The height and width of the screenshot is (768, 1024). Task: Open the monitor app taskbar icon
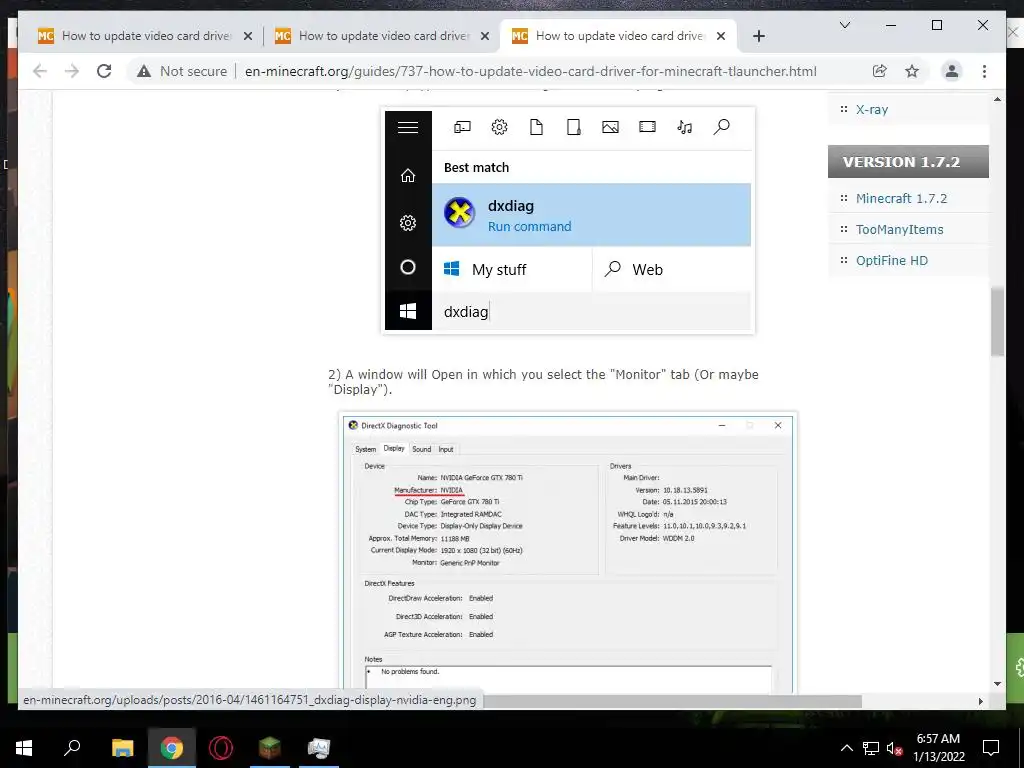coord(319,748)
